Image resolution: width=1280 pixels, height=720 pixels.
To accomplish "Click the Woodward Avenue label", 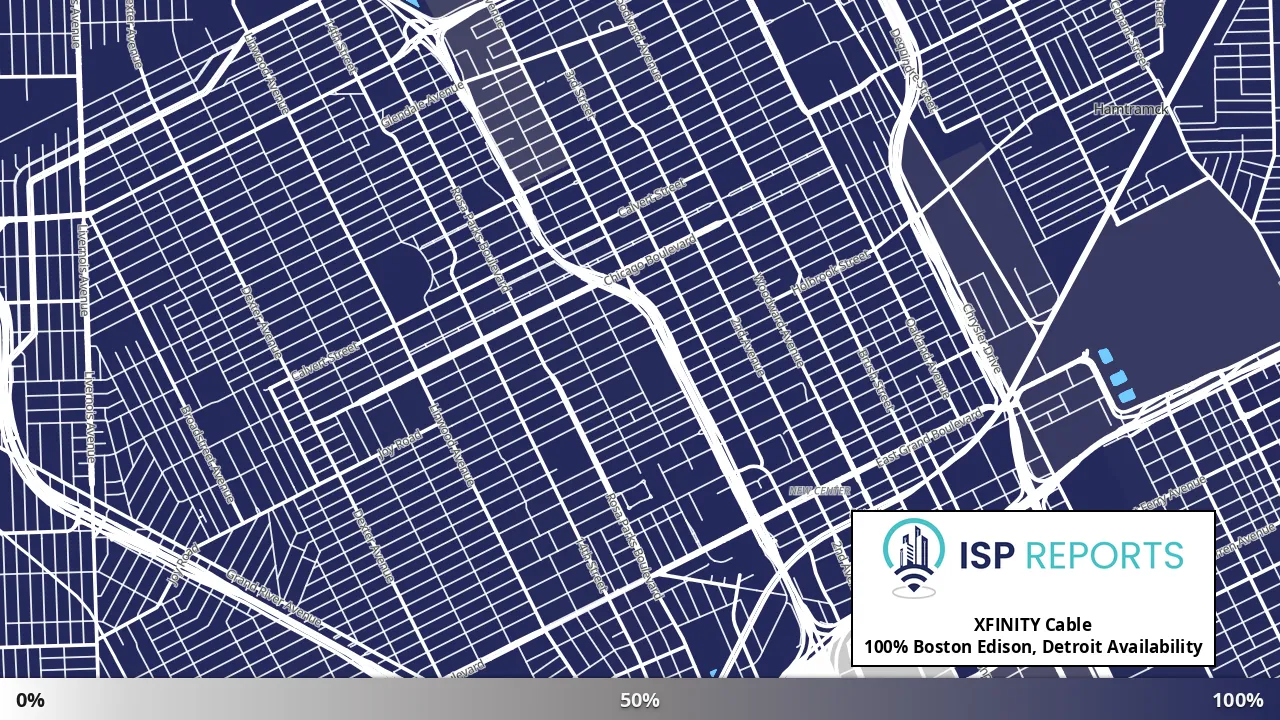I will [778, 319].
